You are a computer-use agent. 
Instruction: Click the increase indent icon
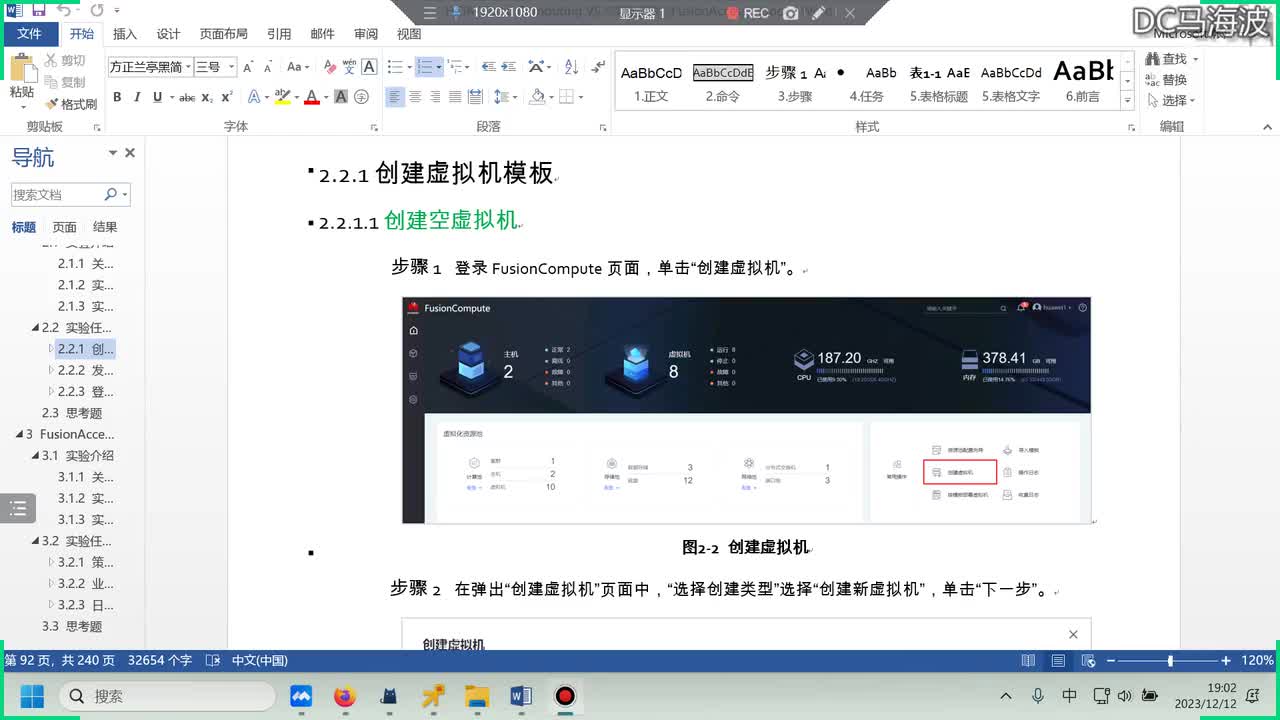coord(509,67)
